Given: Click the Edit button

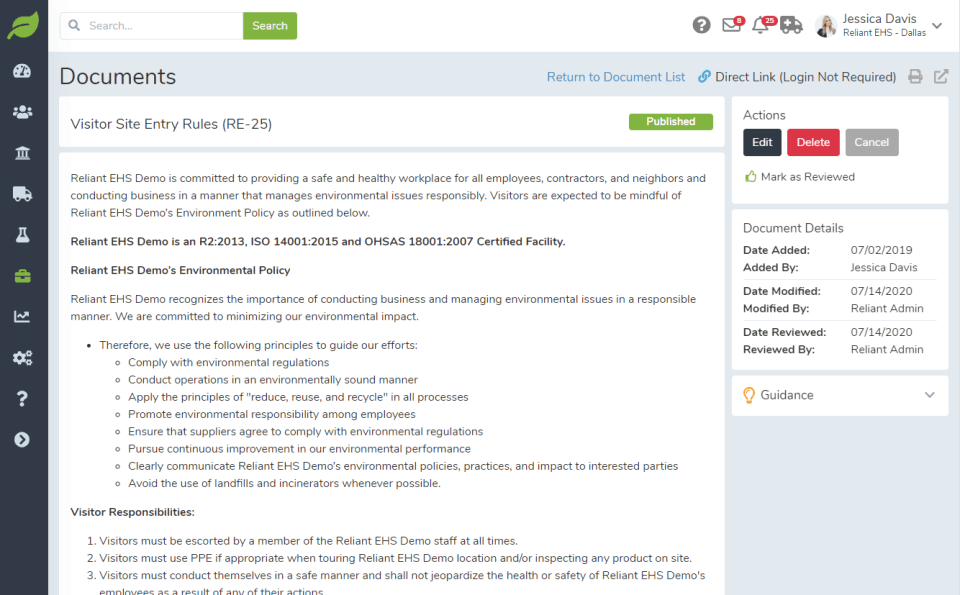Looking at the screenshot, I should (x=762, y=142).
